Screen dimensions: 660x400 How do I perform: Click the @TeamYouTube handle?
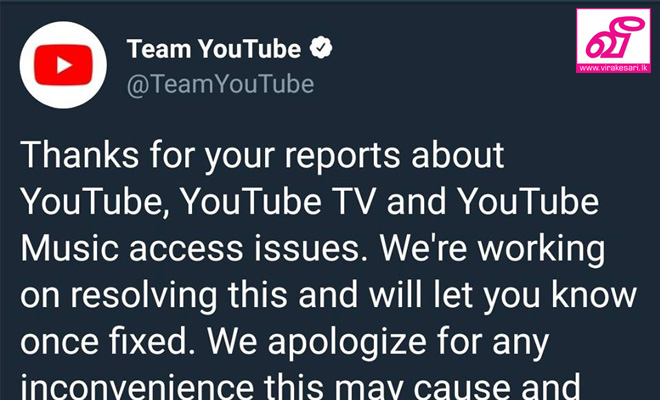[x=220, y=84]
